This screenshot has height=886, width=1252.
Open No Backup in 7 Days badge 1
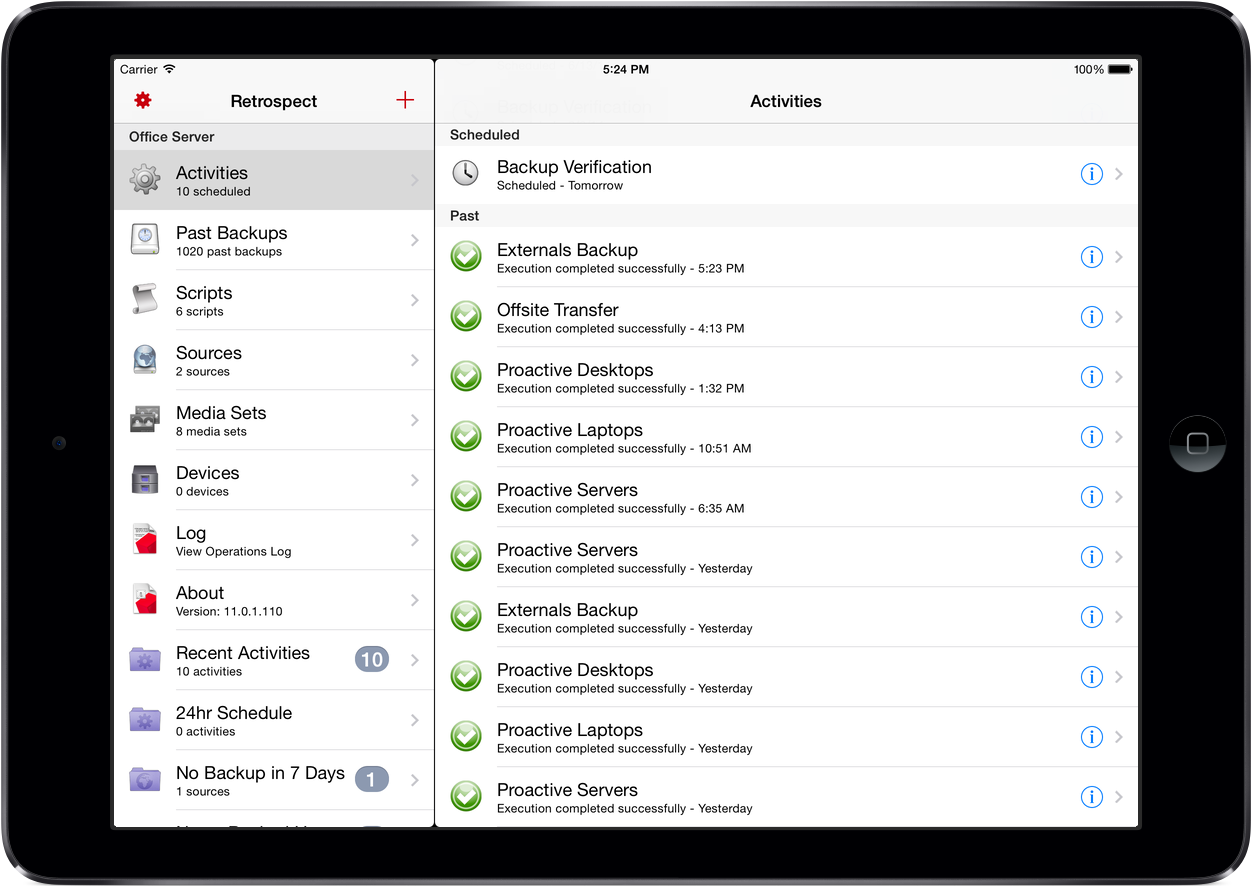click(372, 779)
